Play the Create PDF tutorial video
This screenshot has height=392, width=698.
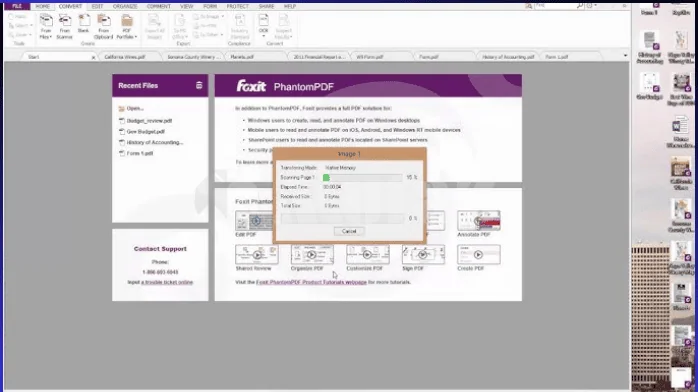tap(479, 255)
